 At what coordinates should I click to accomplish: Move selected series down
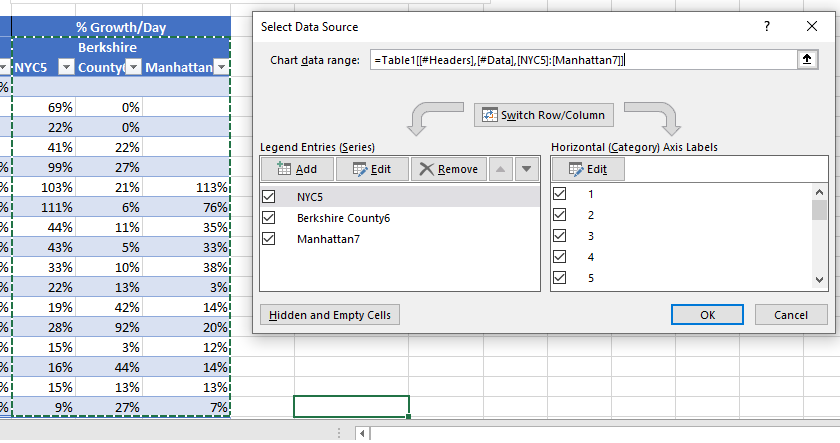(527, 169)
